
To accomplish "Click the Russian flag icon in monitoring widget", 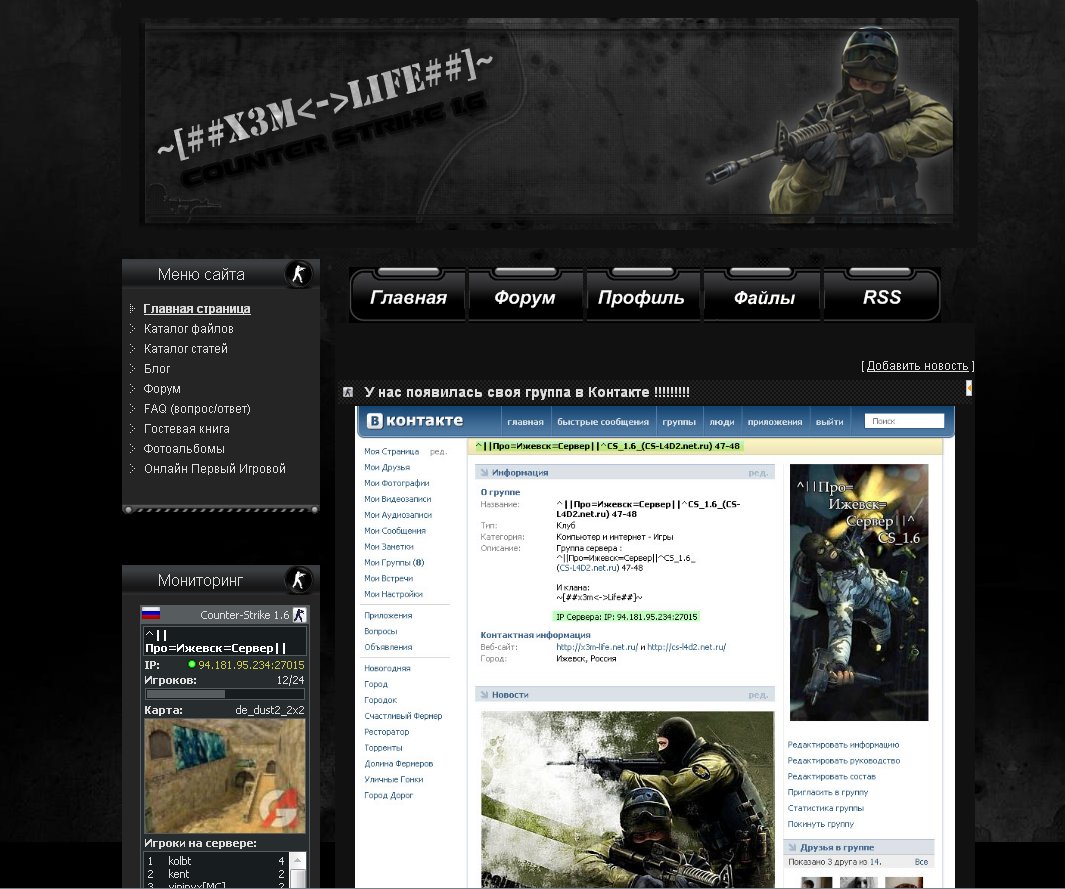I will pos(151,614).
